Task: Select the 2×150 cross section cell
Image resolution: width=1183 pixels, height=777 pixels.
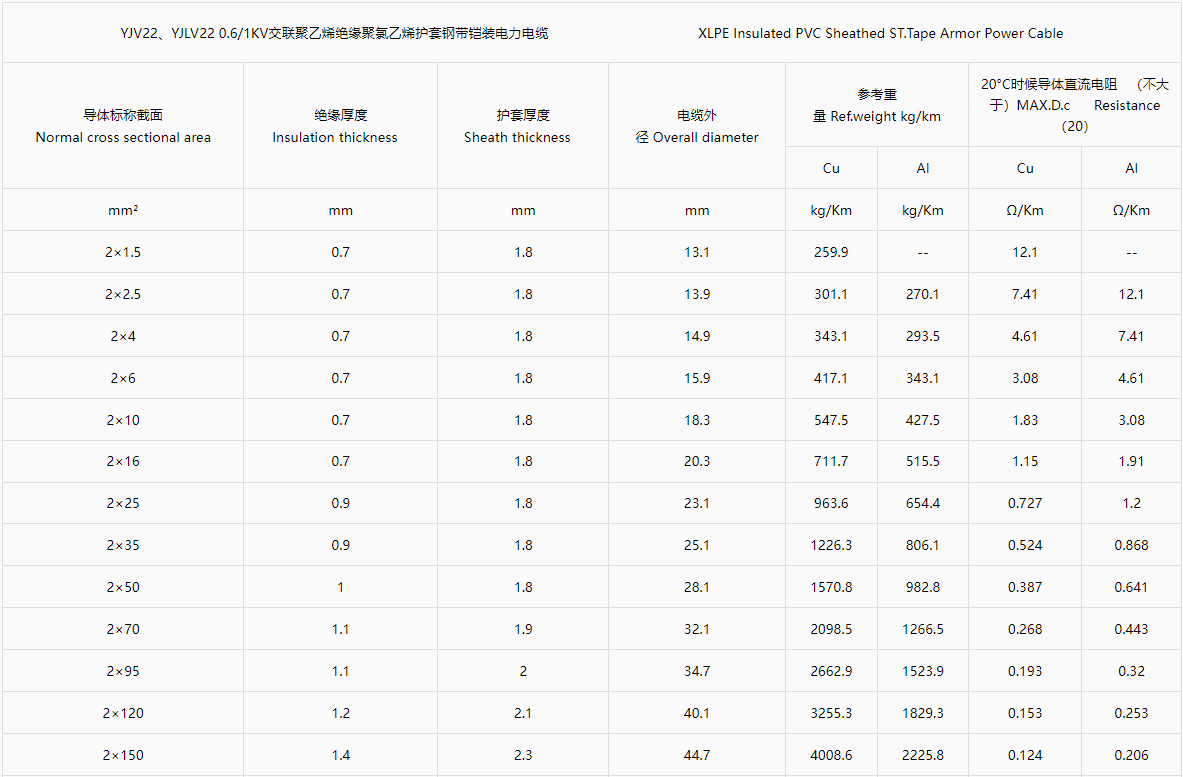Action: click(123, 755)
